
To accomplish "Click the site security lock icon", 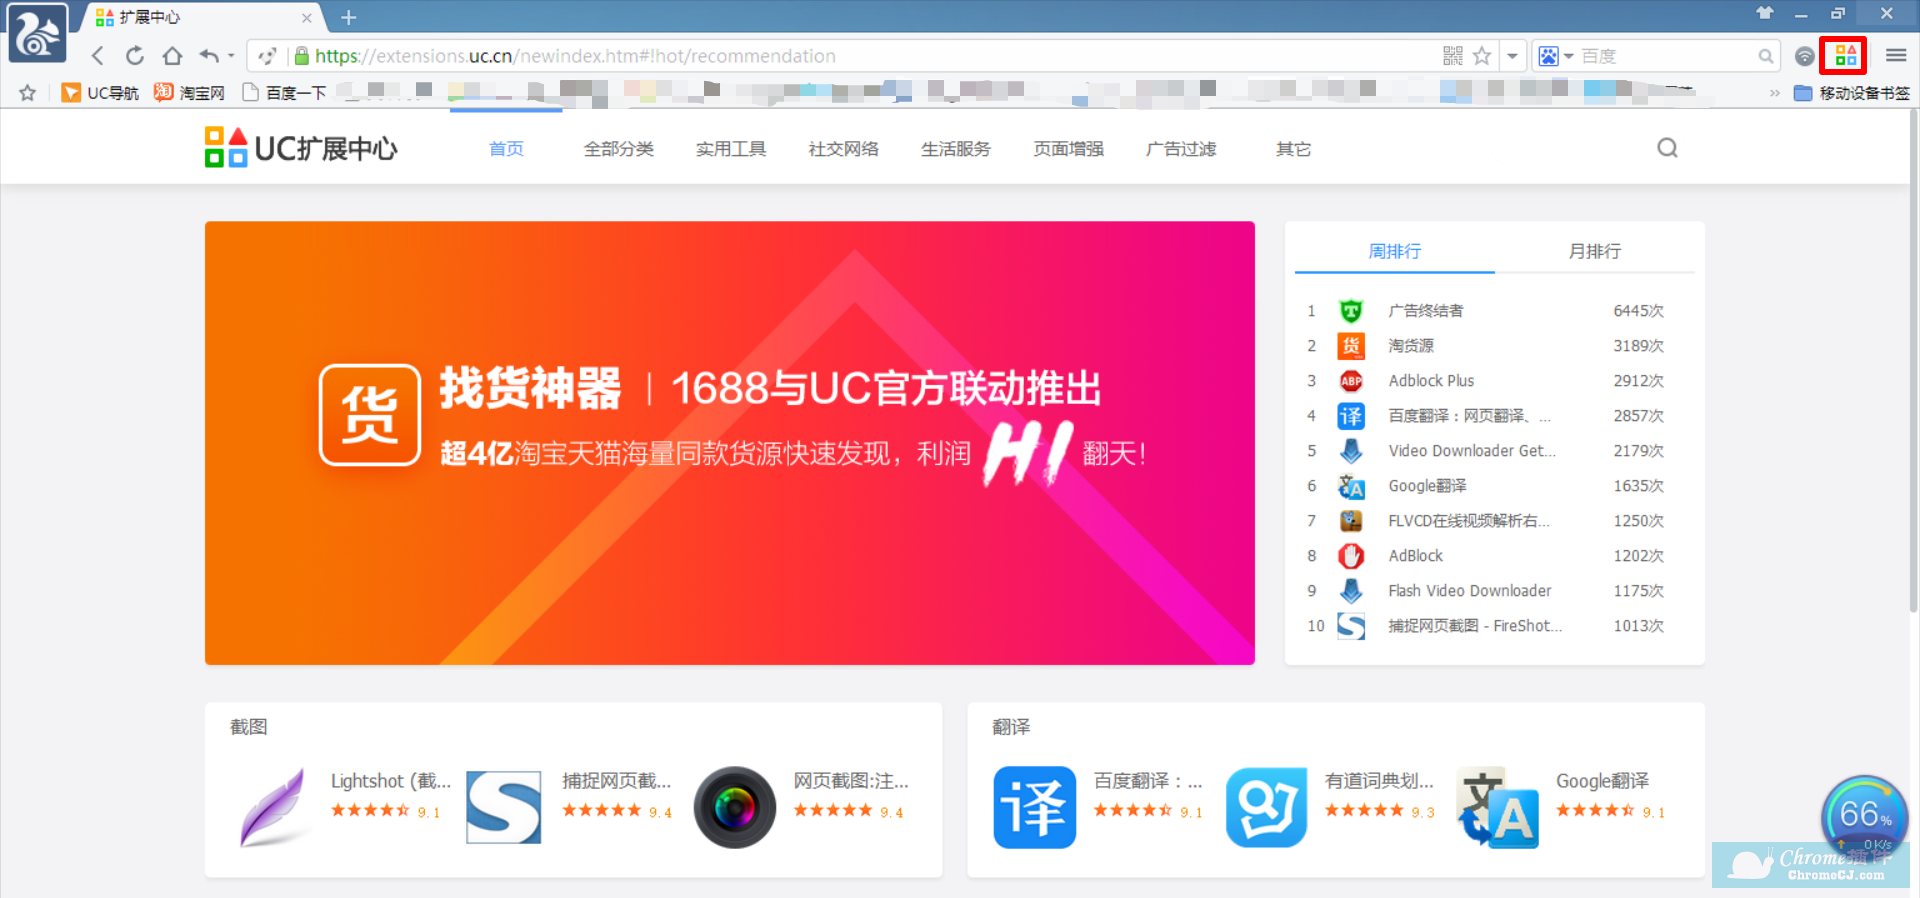I will pos(301,56).
